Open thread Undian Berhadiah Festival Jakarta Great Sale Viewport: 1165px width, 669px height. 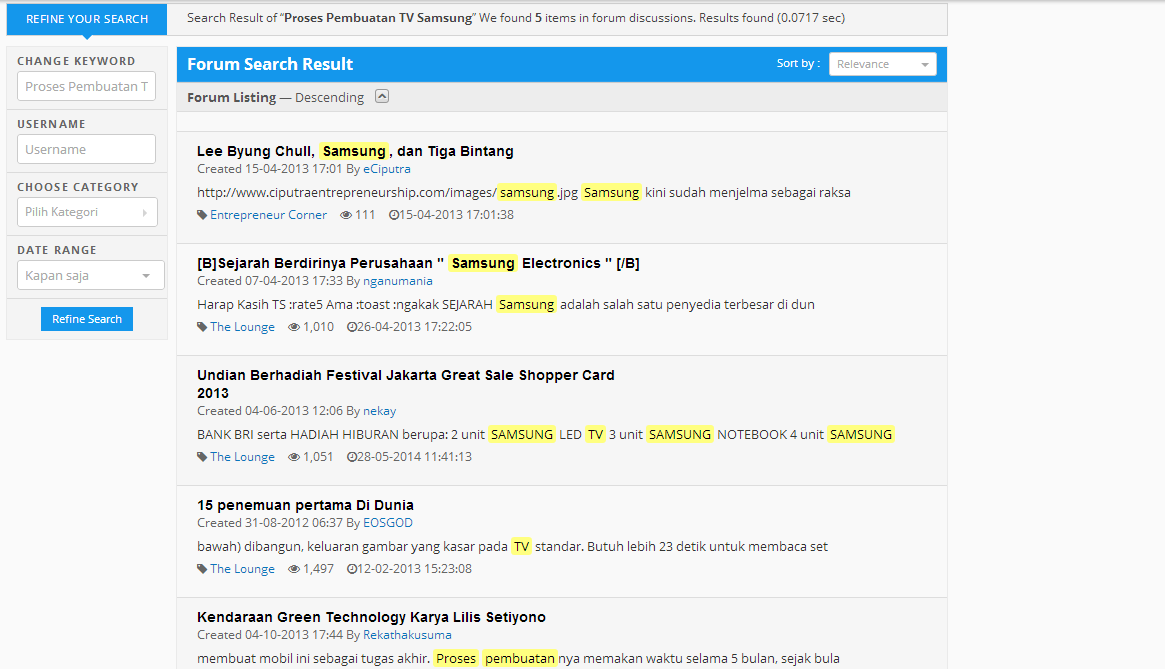(406, 384)
